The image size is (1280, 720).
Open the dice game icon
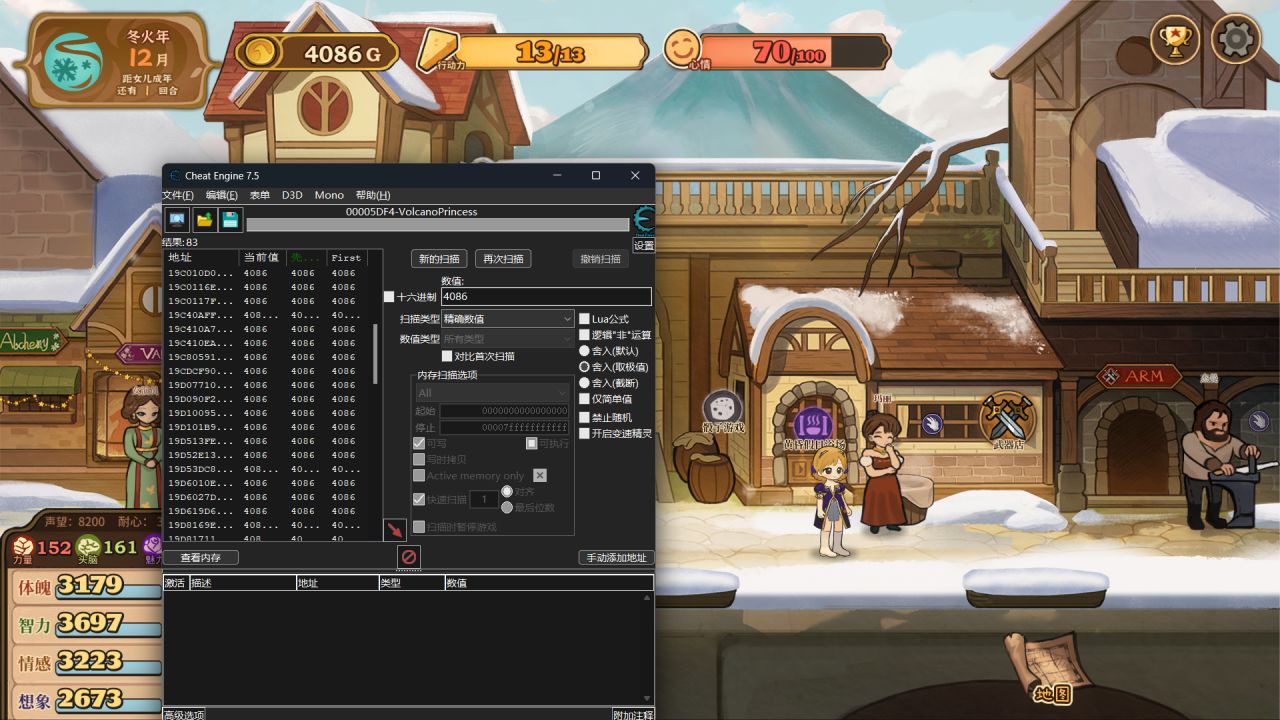(x=722, y=411)
